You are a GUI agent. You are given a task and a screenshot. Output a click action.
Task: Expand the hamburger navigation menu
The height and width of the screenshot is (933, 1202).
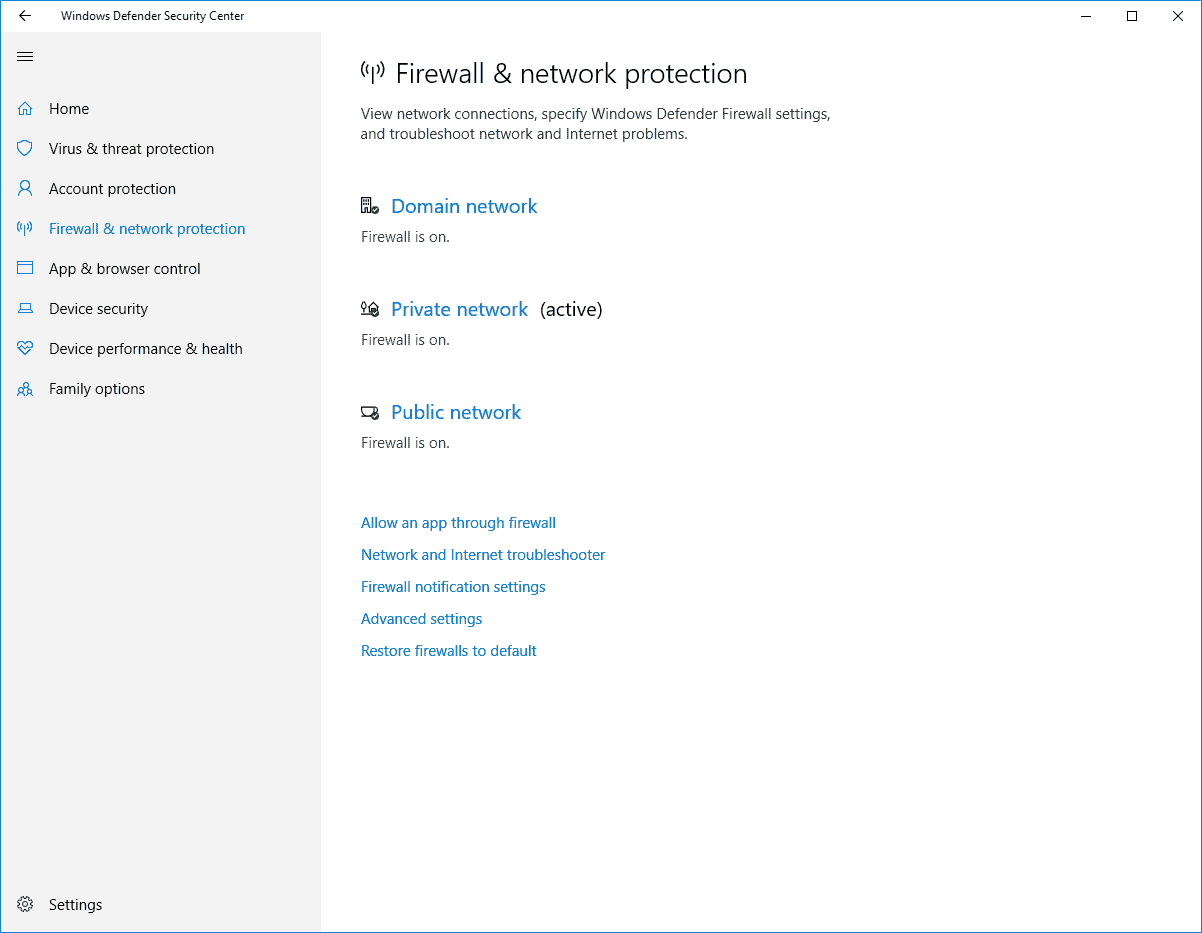(25, 56)
